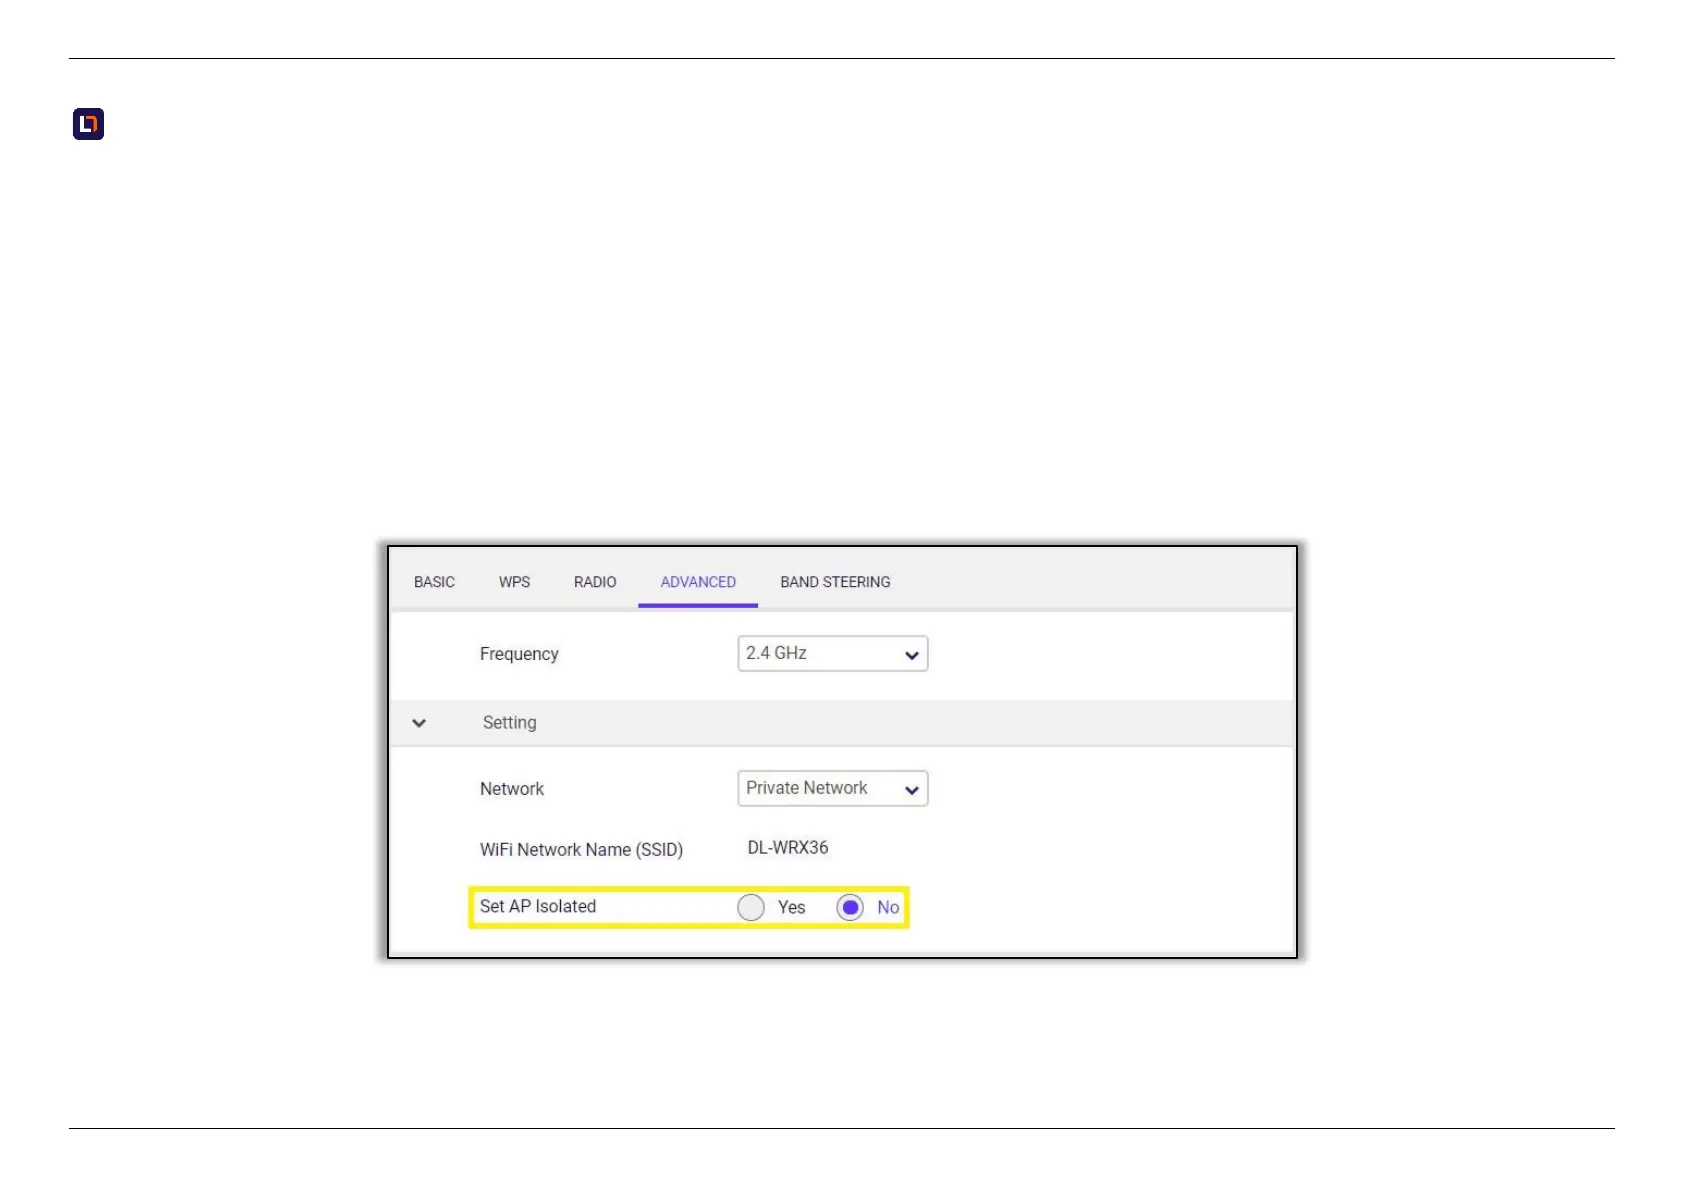Select the ADVANCED tab
The width and height of the screenshot is (1684, 1191).
point(698,582)
